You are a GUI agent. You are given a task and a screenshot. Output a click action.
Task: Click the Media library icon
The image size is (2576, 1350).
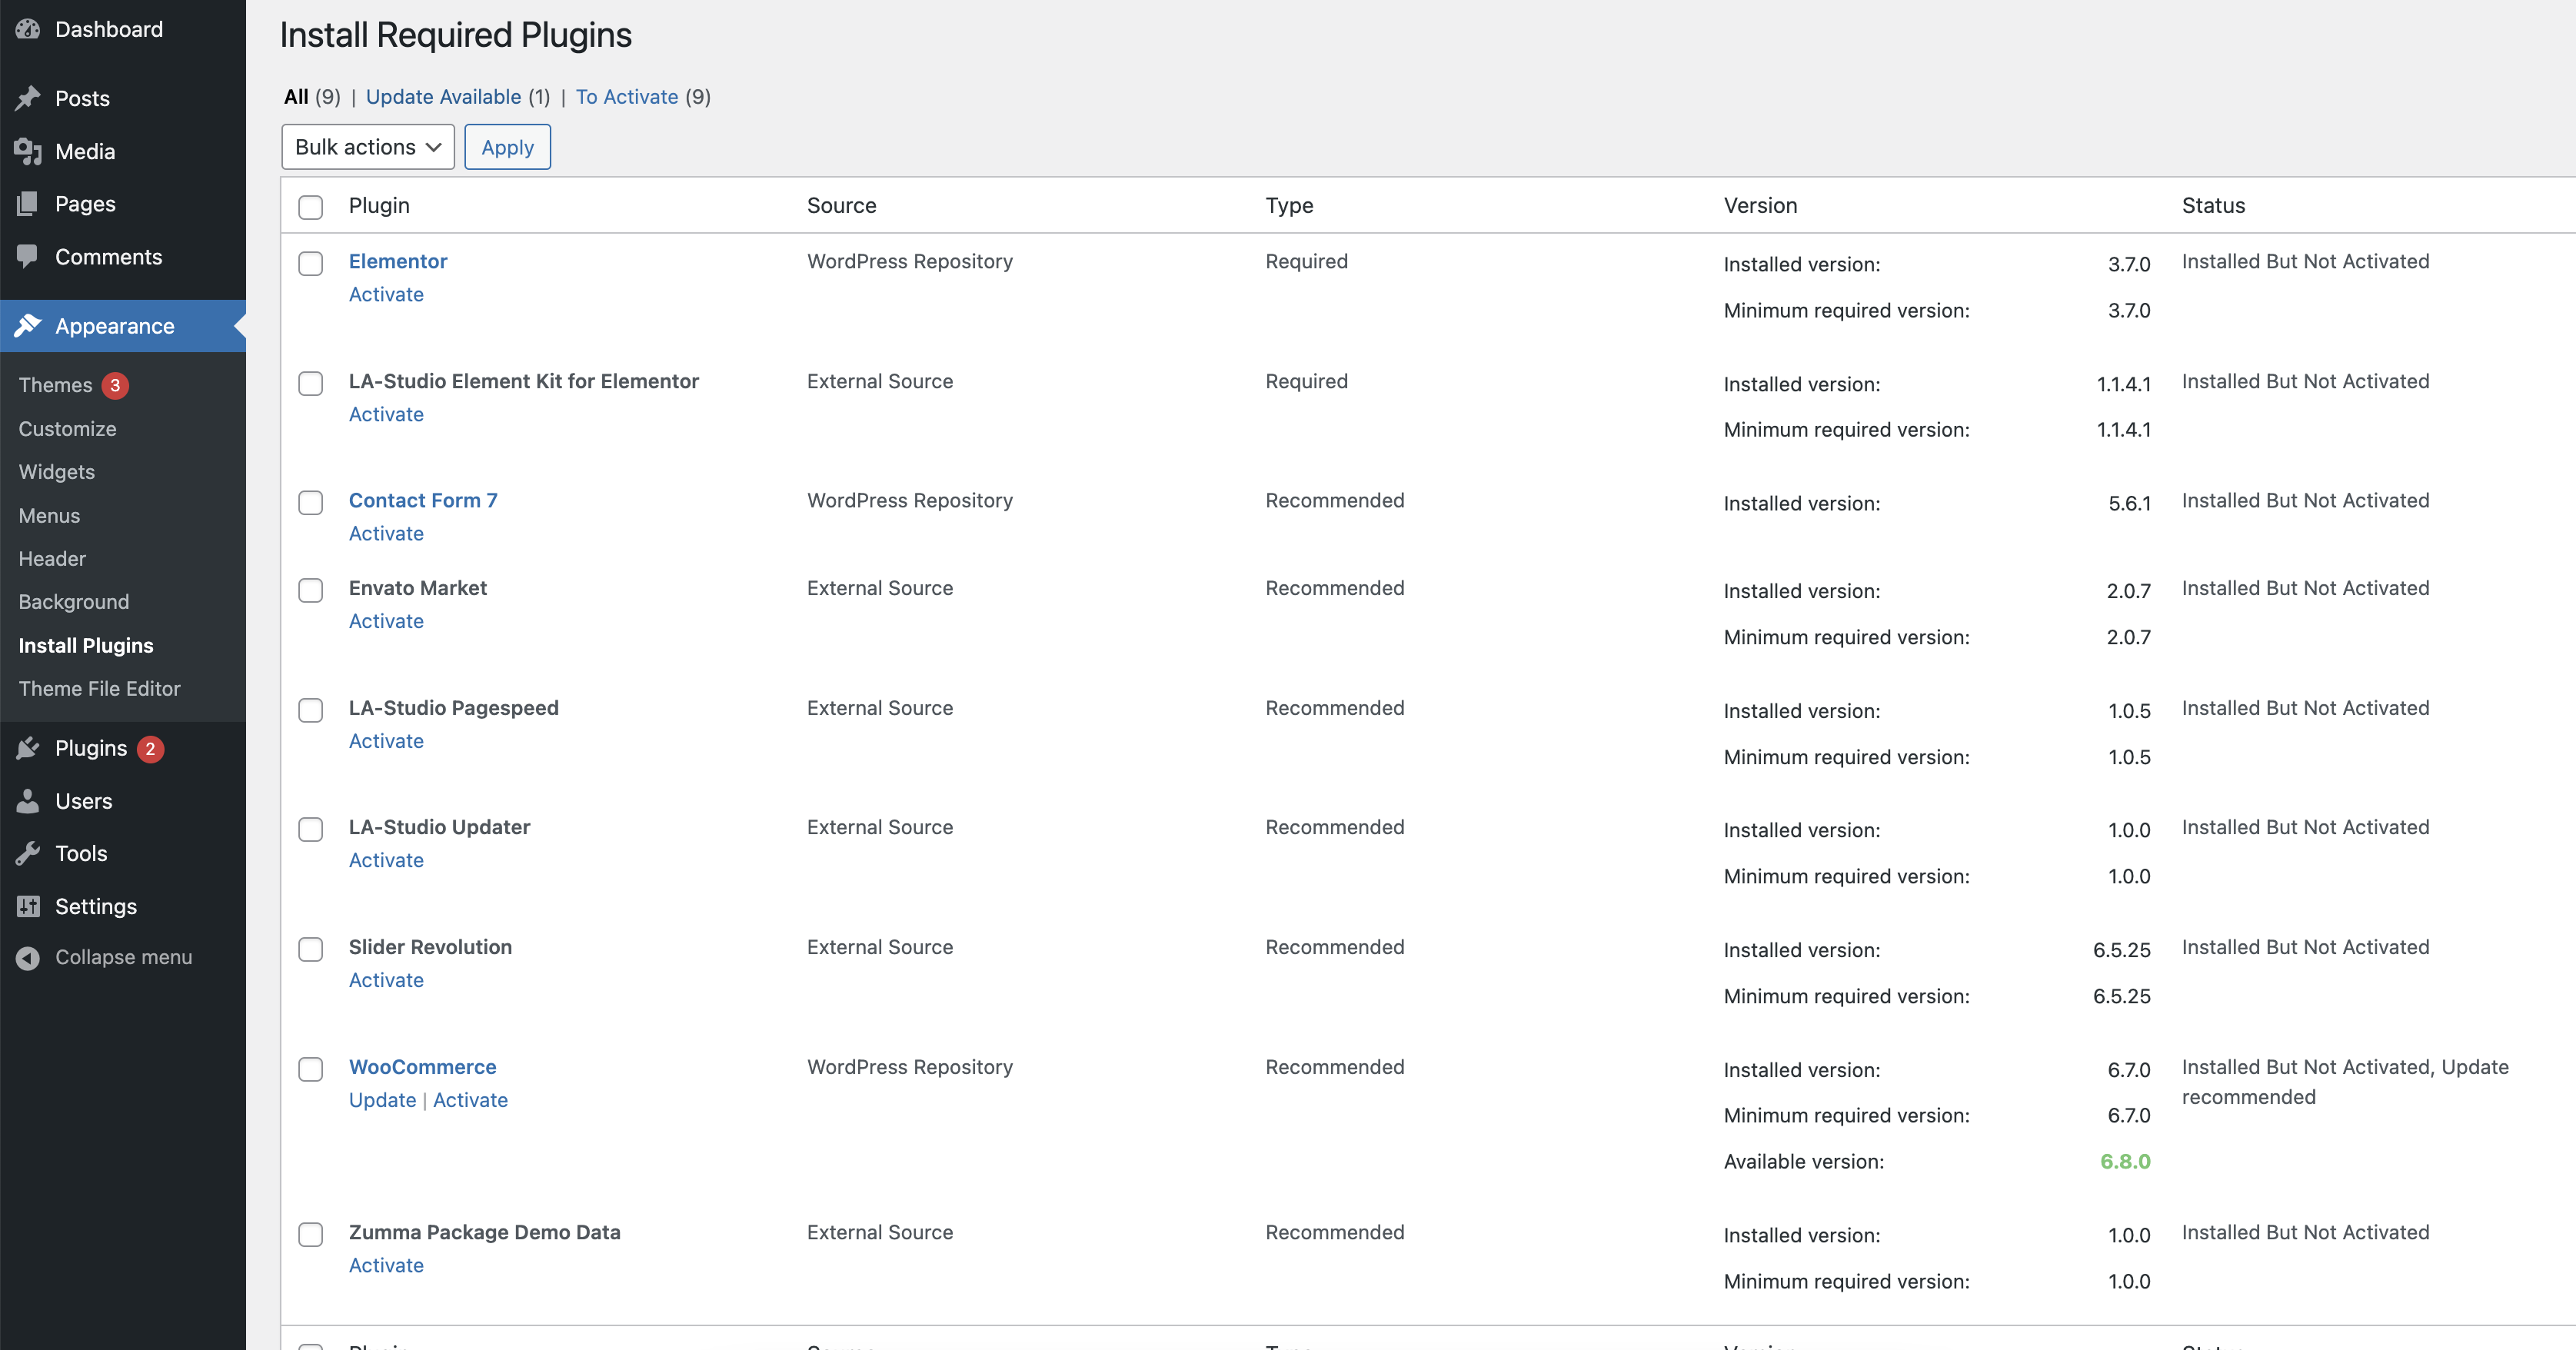(28, 151)
